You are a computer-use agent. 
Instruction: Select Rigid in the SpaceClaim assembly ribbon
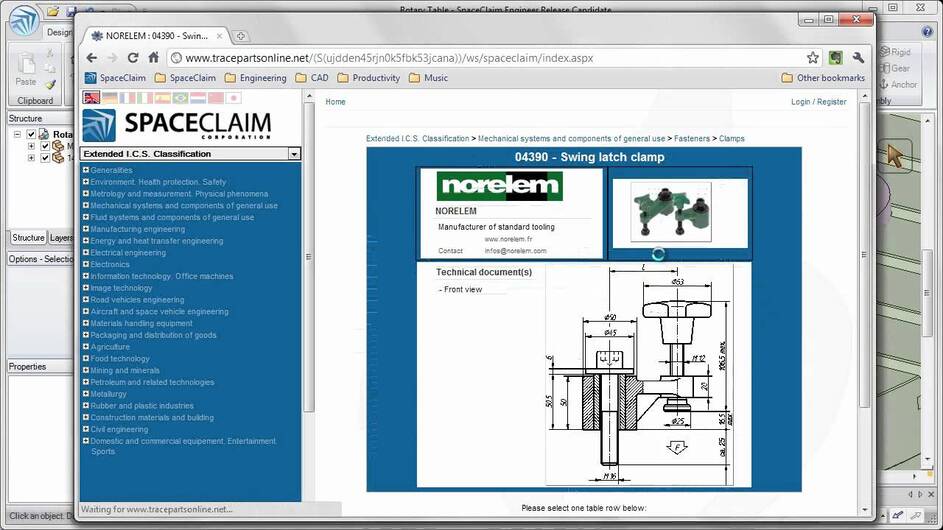tap(895, 52)
